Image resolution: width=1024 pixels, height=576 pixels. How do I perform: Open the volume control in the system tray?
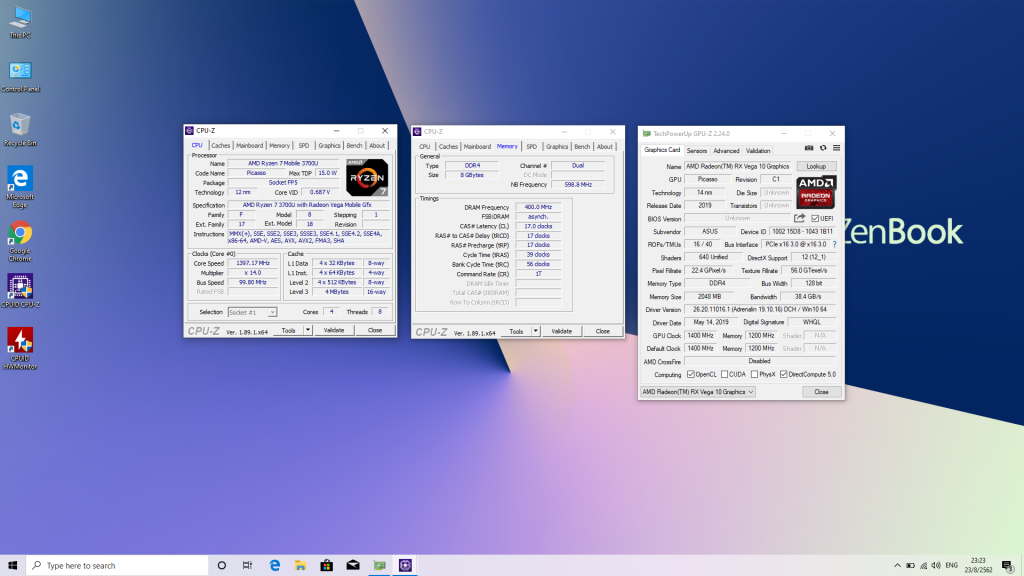936,566
